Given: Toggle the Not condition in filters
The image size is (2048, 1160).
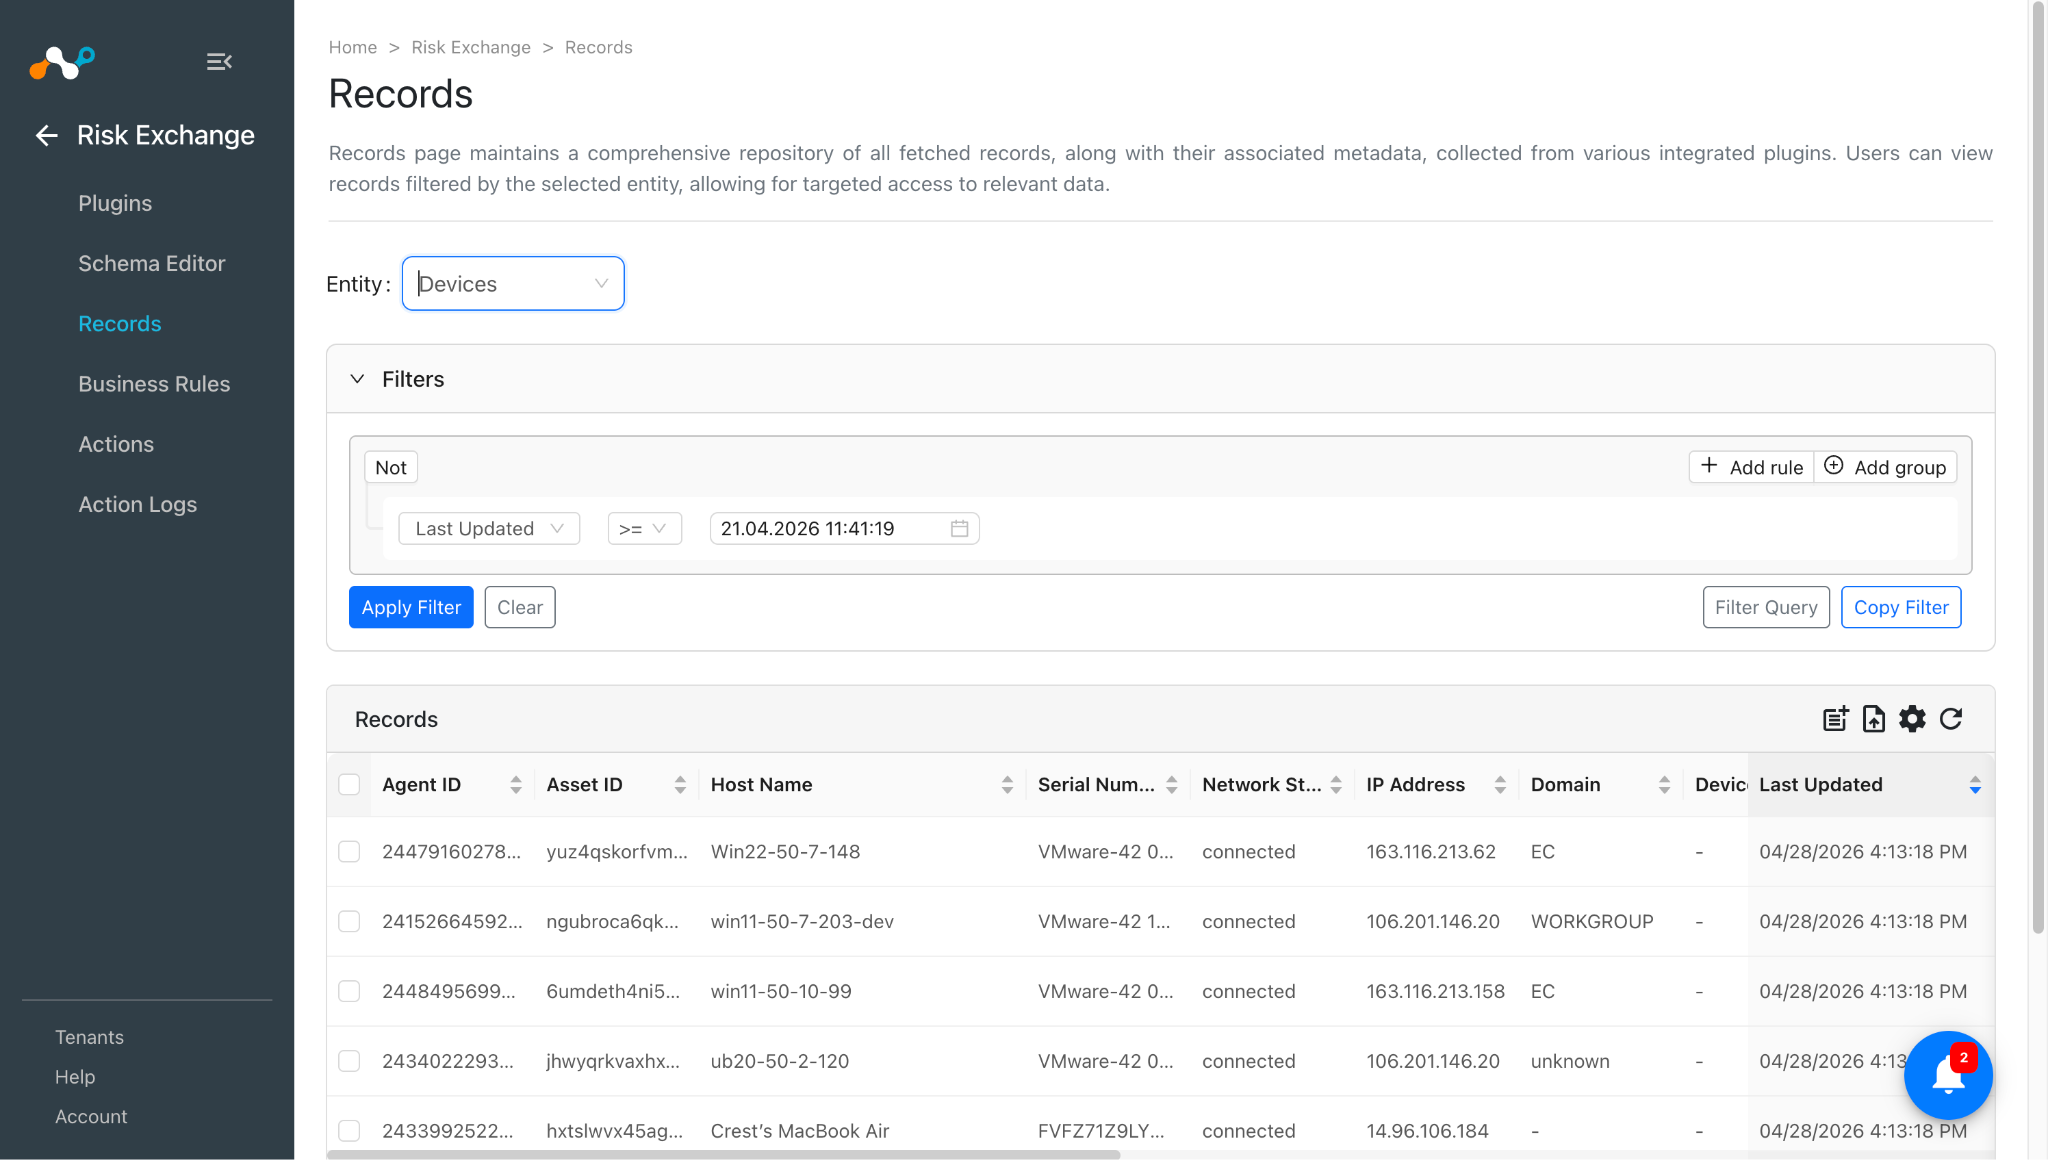Looking at the screenshot, I should click(391, 467).
